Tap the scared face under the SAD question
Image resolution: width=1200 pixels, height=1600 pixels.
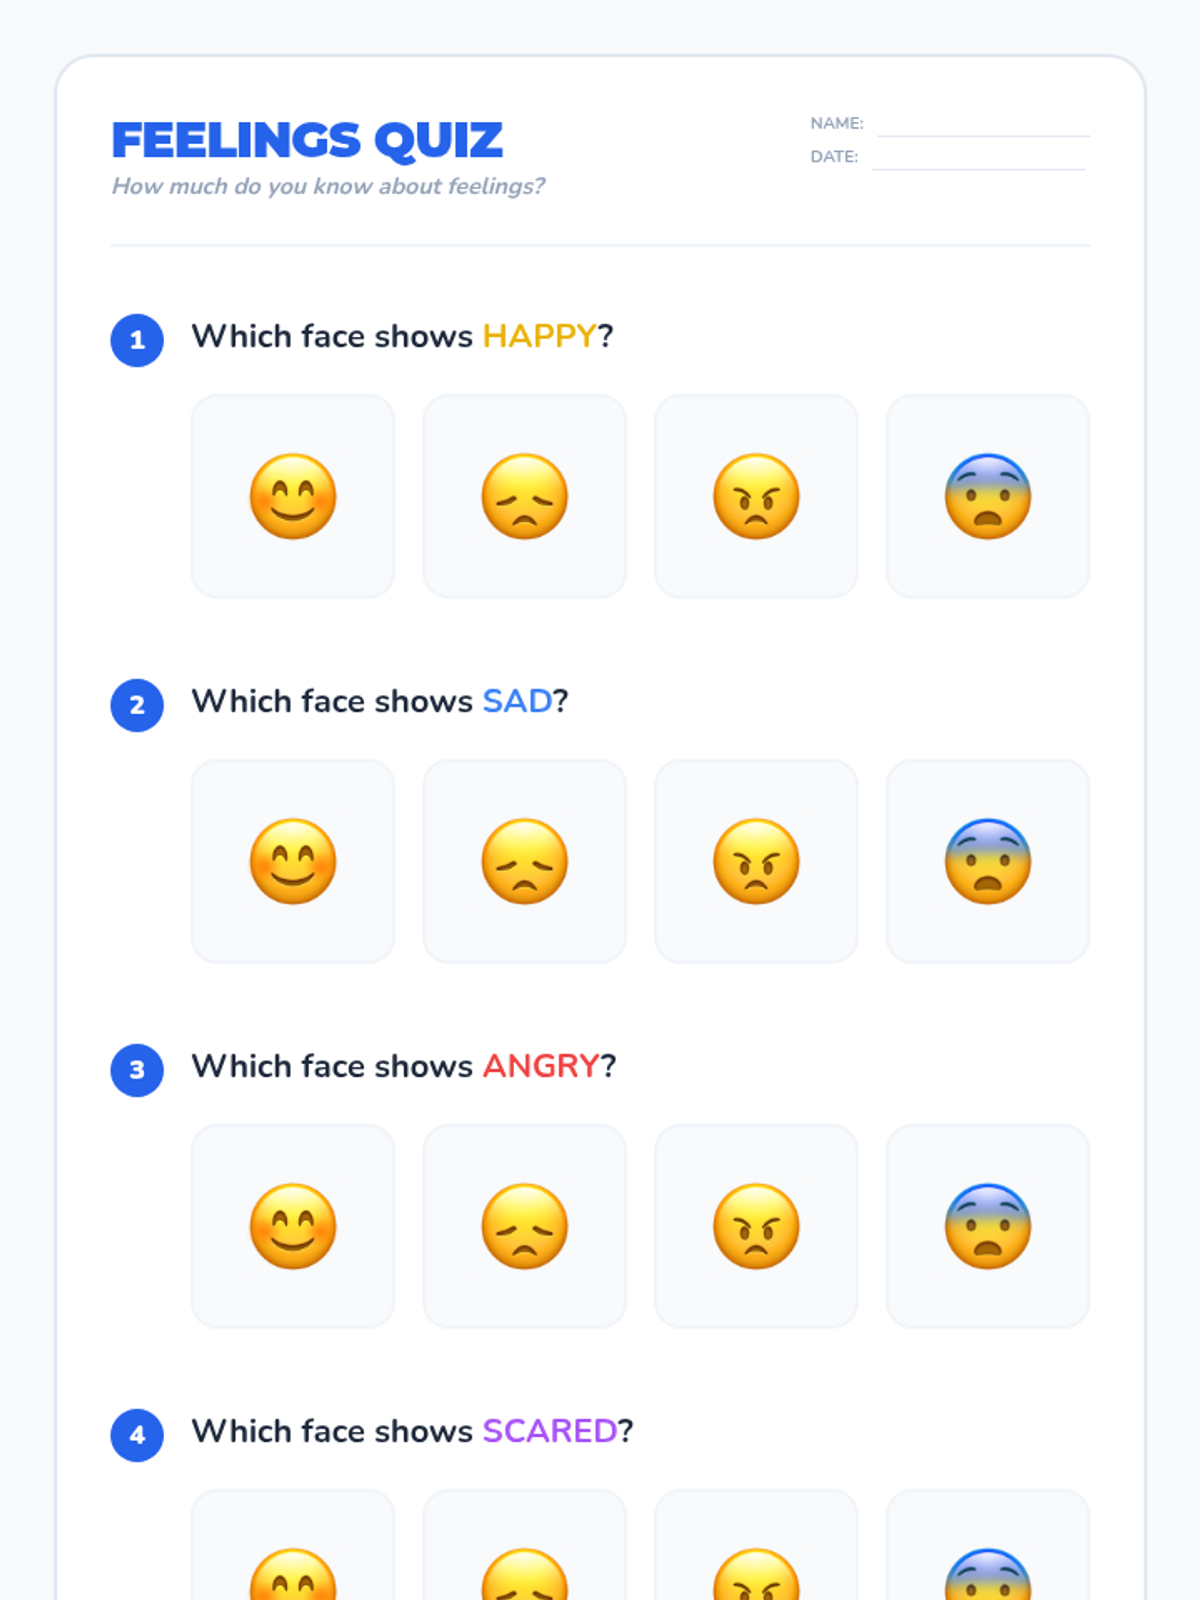[988, 861]
